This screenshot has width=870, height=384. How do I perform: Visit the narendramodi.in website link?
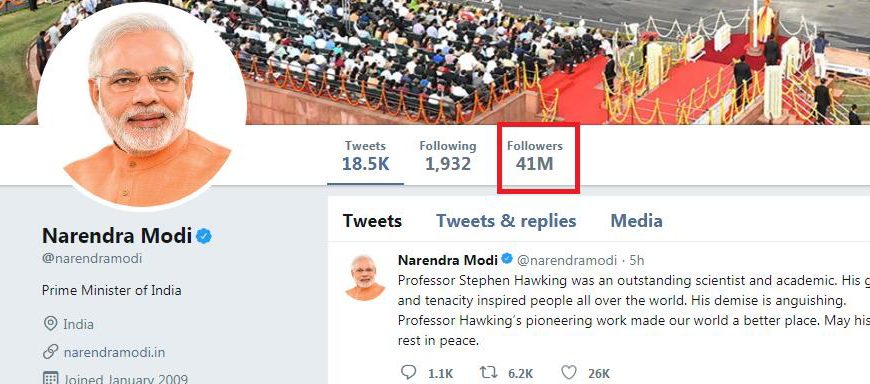[x=114, y=352]
